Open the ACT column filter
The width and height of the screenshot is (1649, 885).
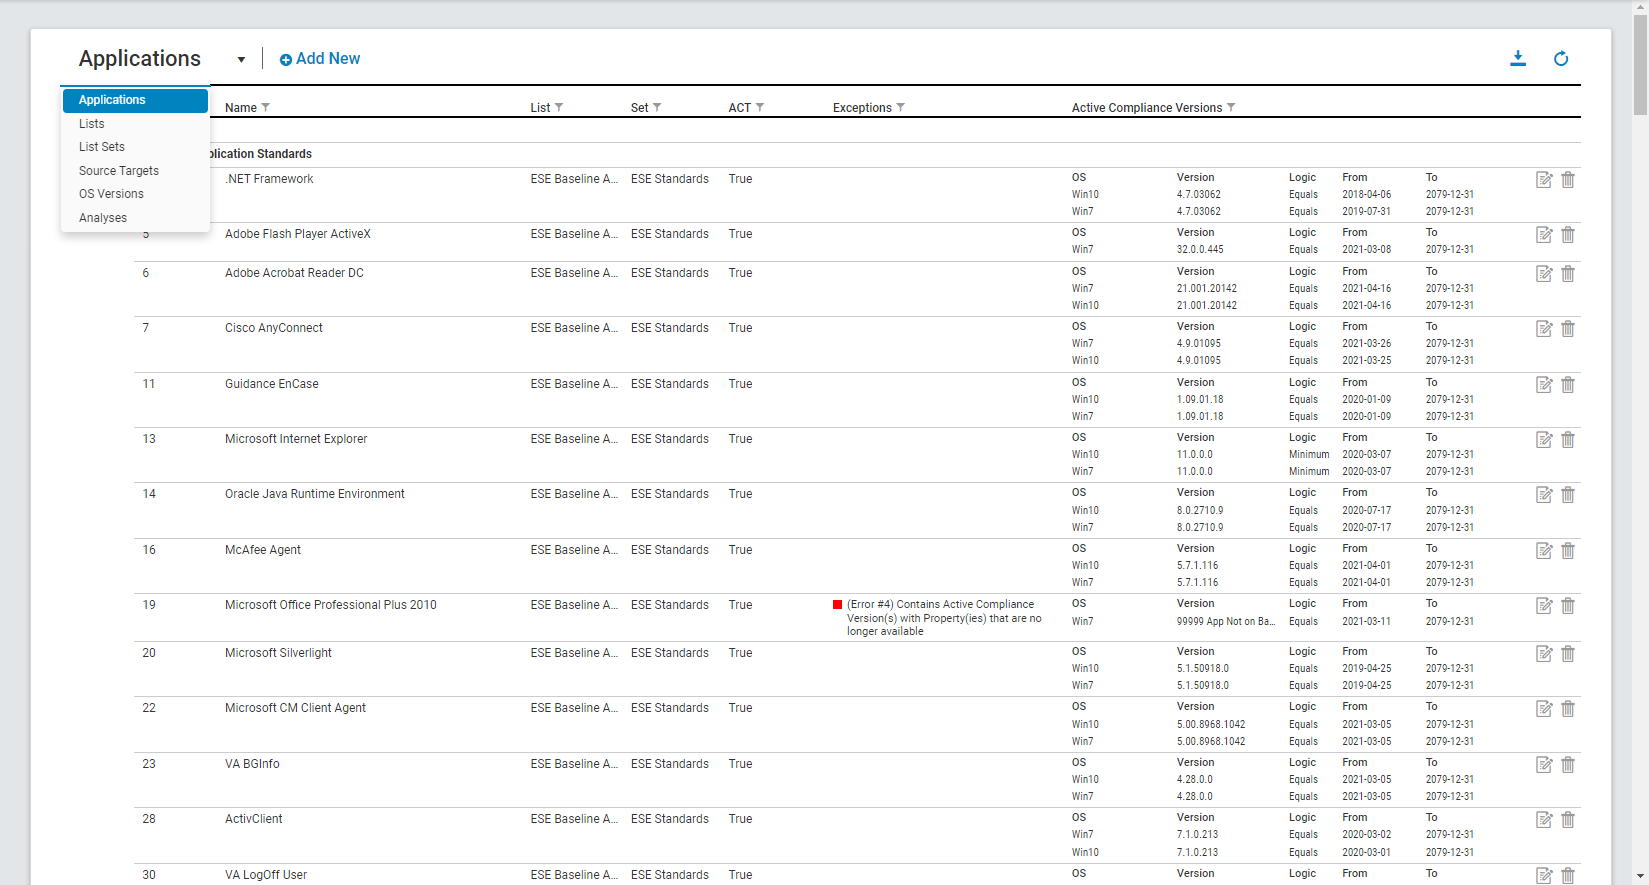760,108
